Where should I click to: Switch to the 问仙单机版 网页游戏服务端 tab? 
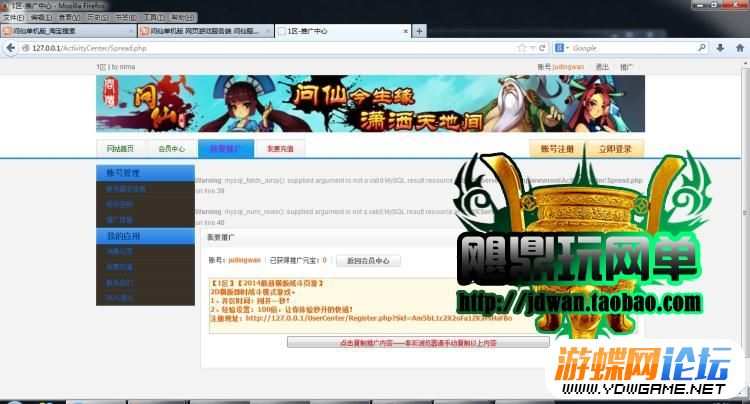(206, 31)
